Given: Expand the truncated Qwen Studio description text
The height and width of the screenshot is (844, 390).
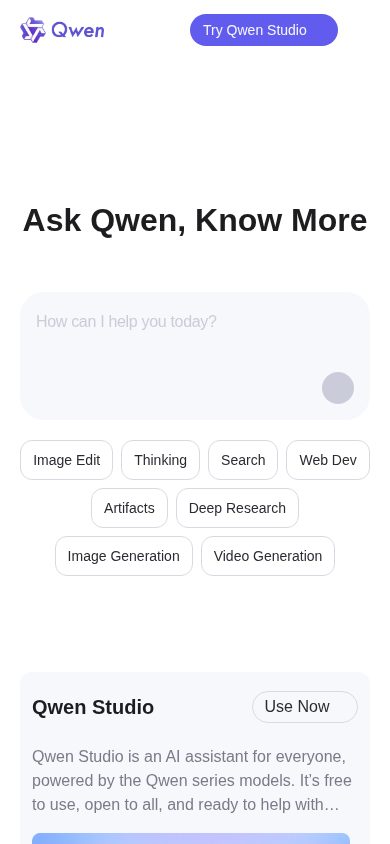Looking at the screenshot, I should tap(192, 780).
